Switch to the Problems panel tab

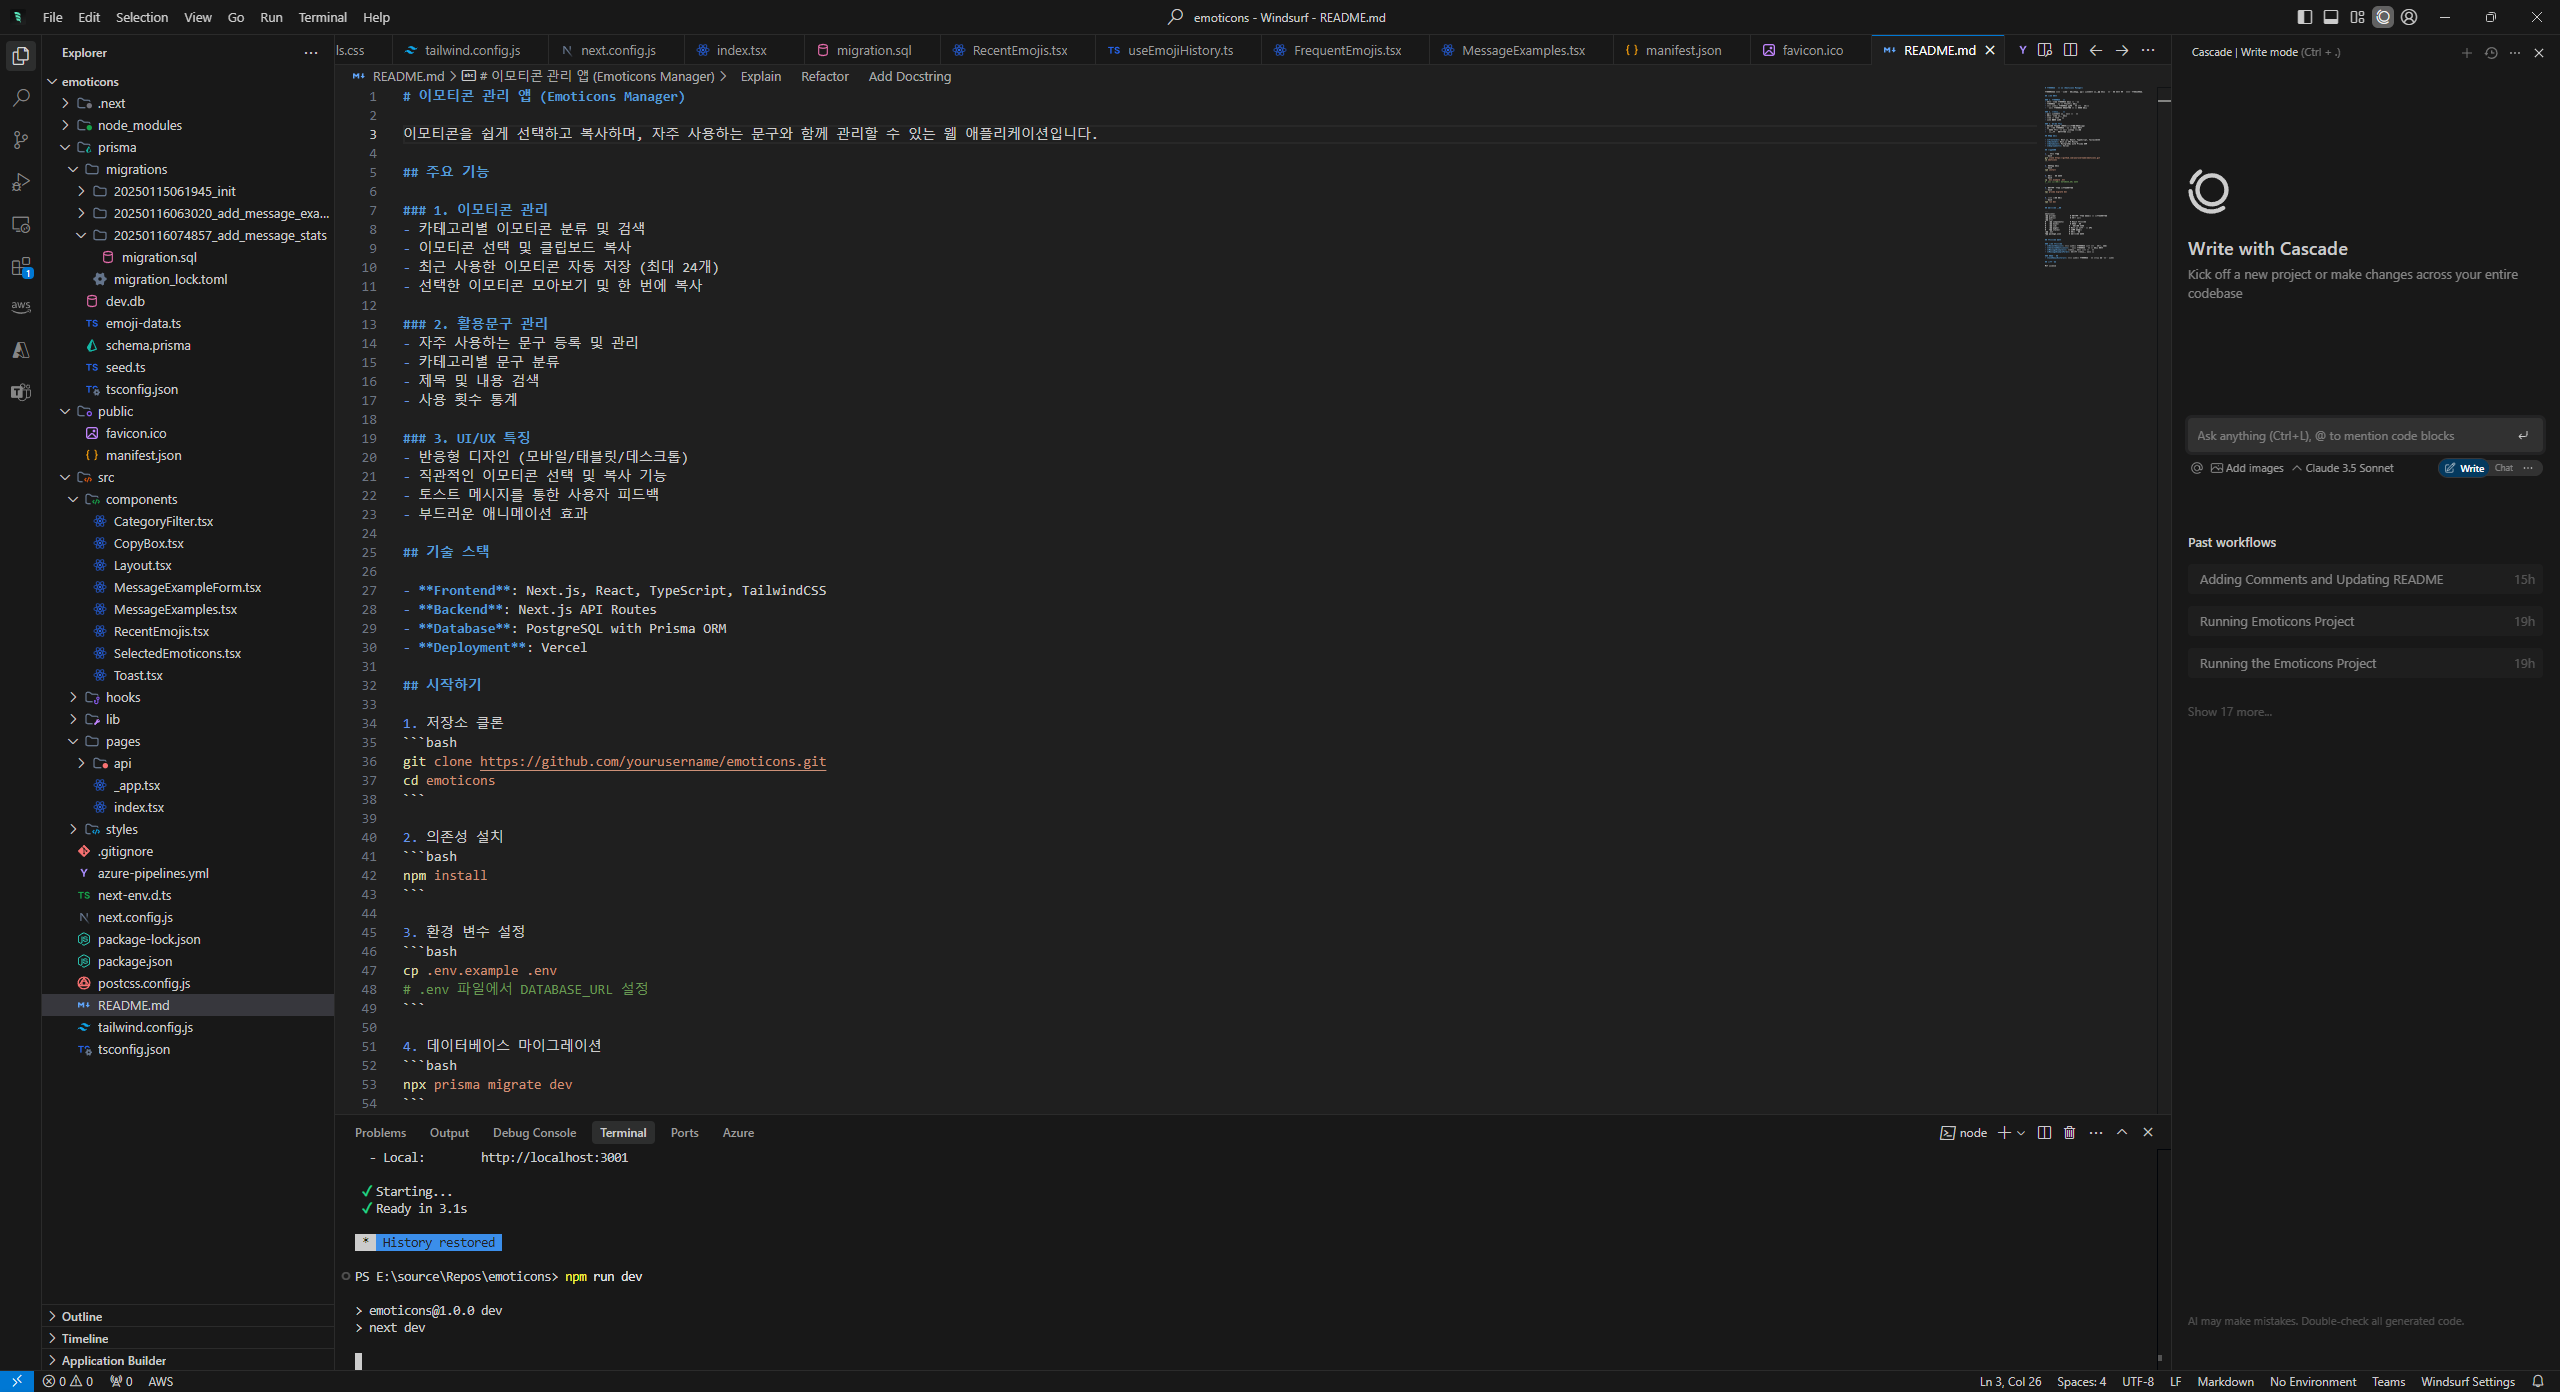coord(380,1133)
